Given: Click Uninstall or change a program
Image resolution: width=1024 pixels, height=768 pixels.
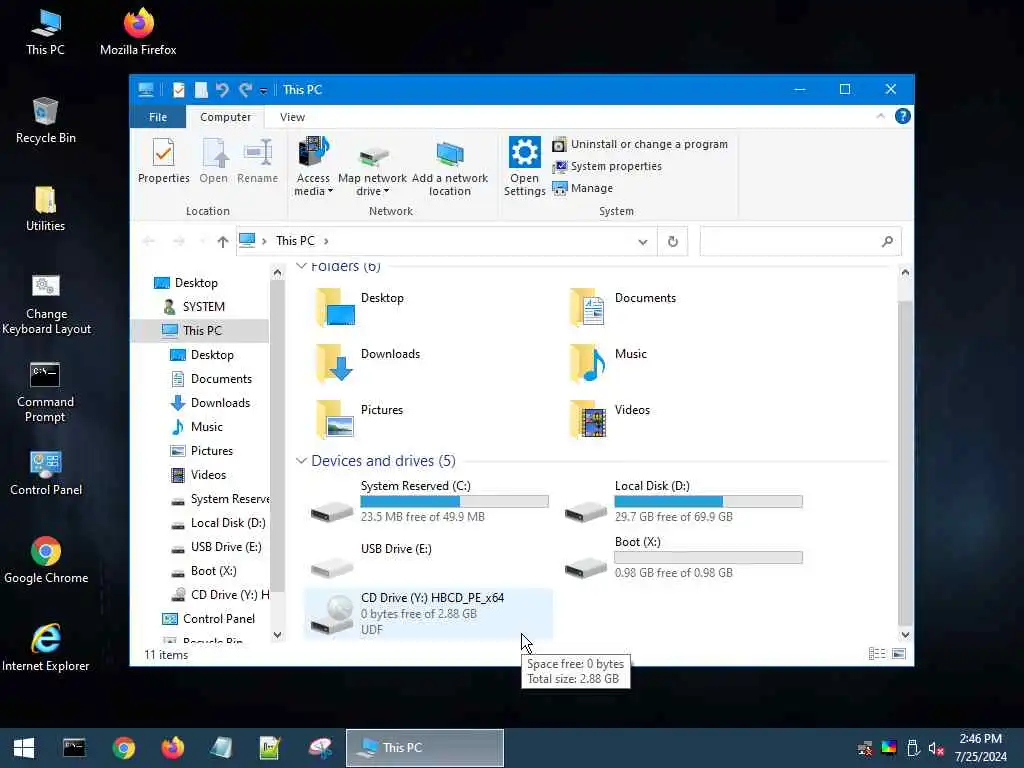Looking at the screenshot, I should click(x=640, y=144).
